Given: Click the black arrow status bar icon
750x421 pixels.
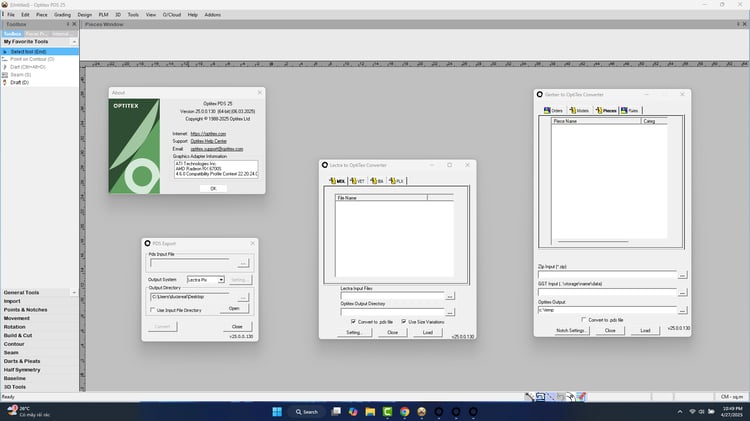Looking at the screenshot, I should (570, 397).
